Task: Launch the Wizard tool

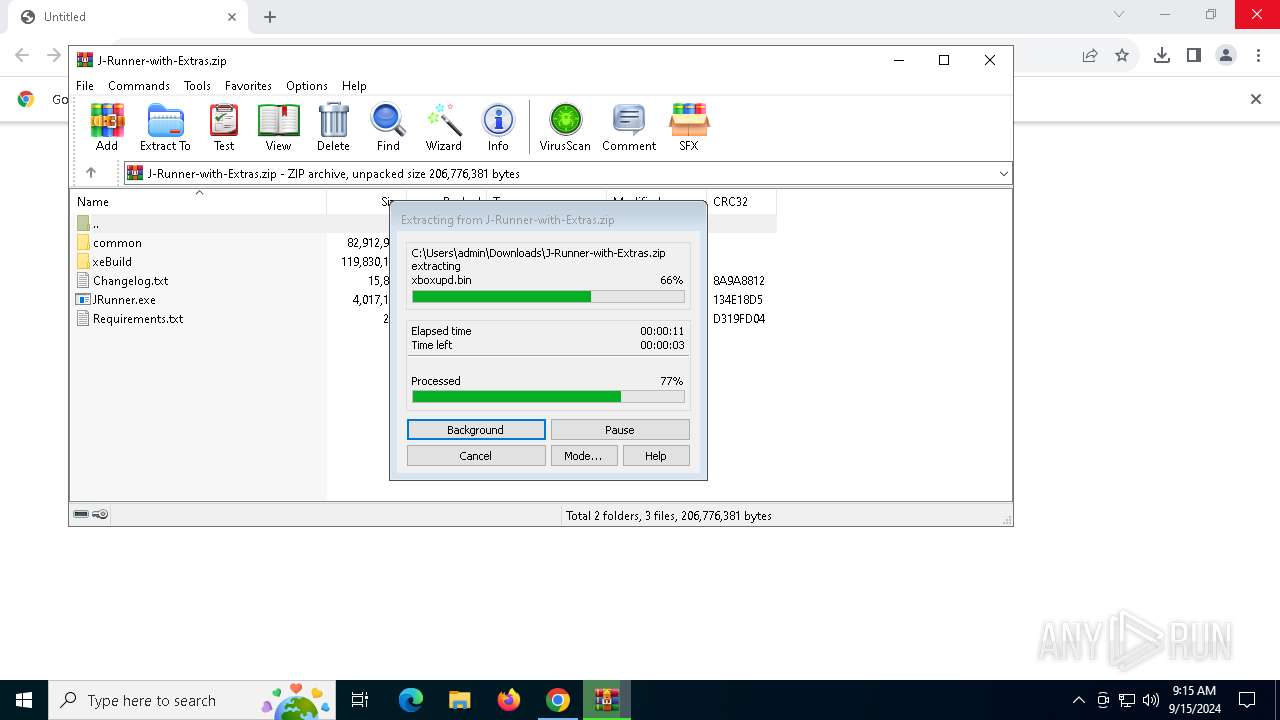Action: point(443,127)
